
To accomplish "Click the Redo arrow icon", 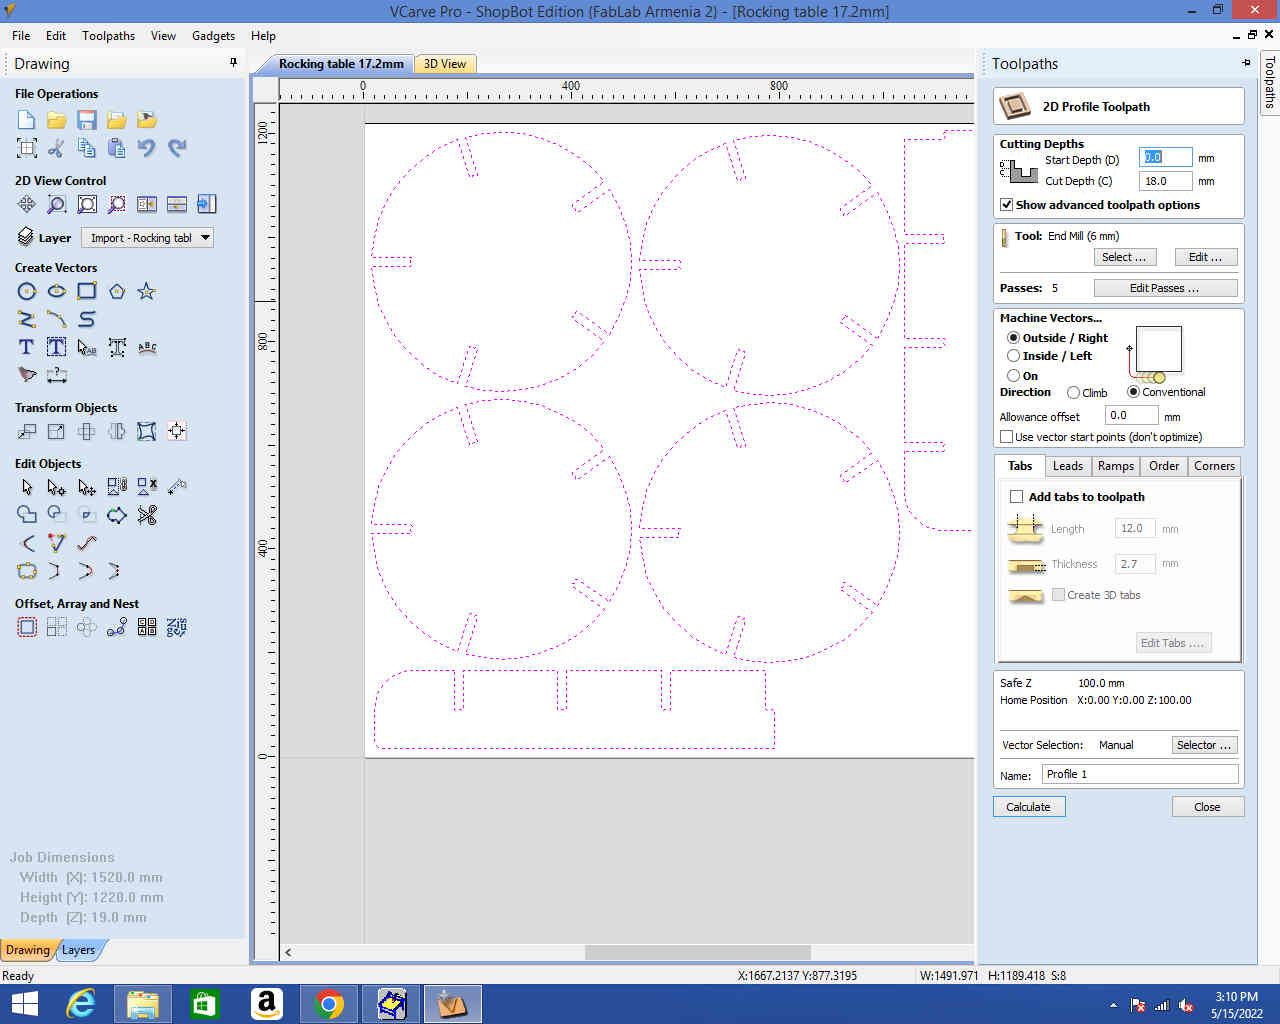I will pyautogui.click(x=177, y=148).
